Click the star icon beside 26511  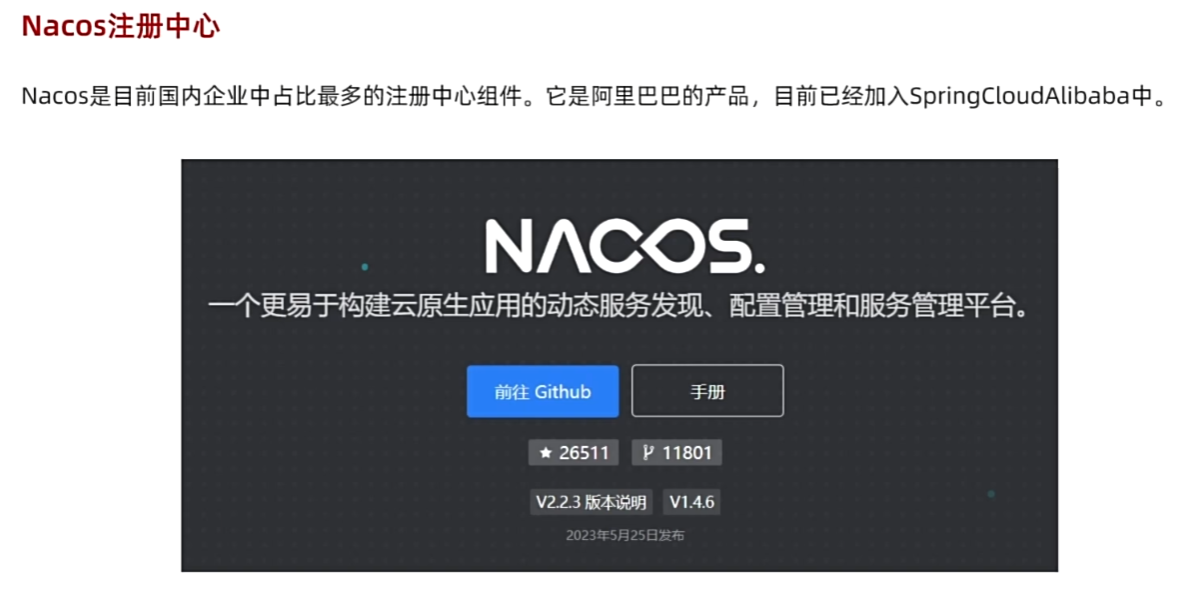545,453
